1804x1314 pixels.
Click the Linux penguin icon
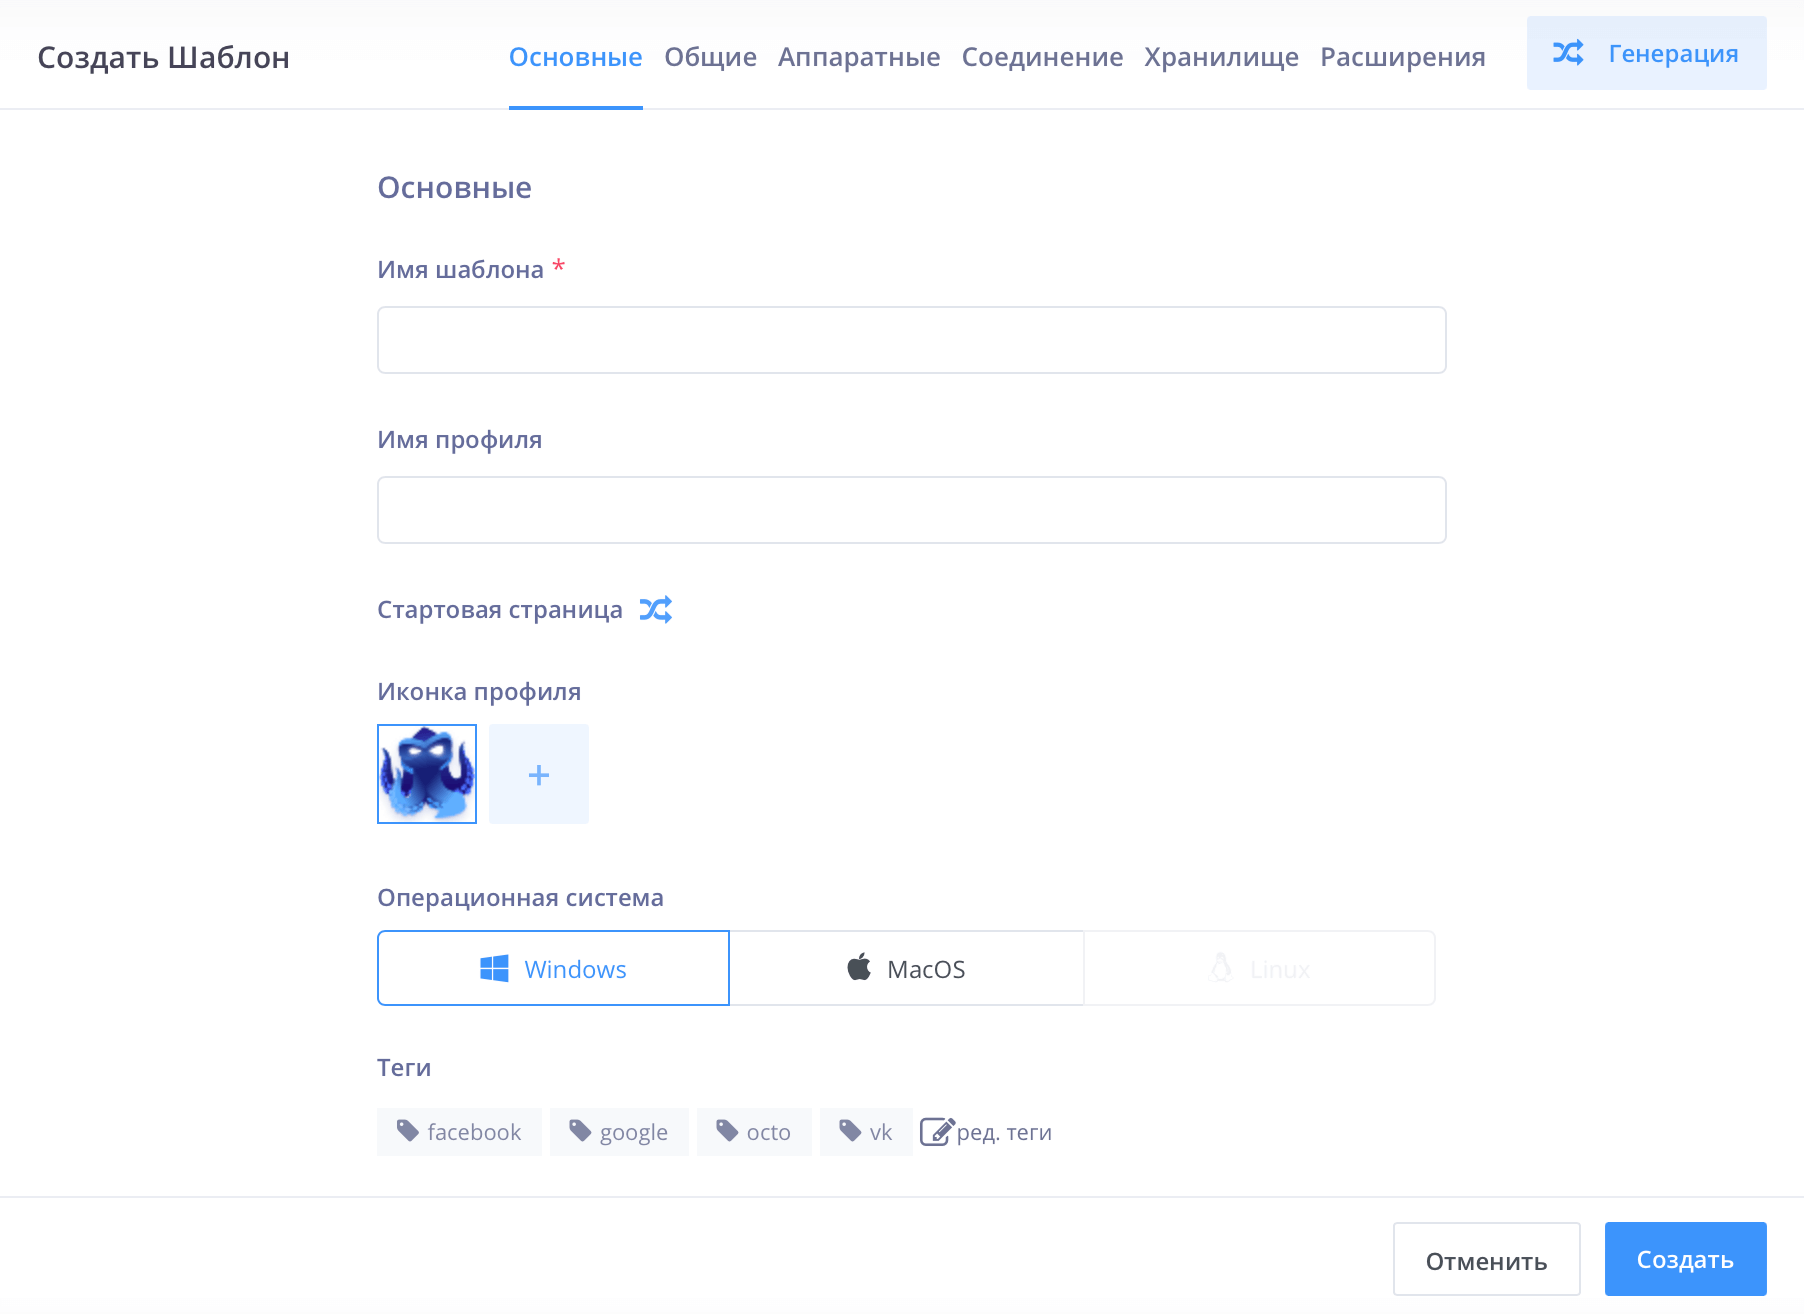1220,967
